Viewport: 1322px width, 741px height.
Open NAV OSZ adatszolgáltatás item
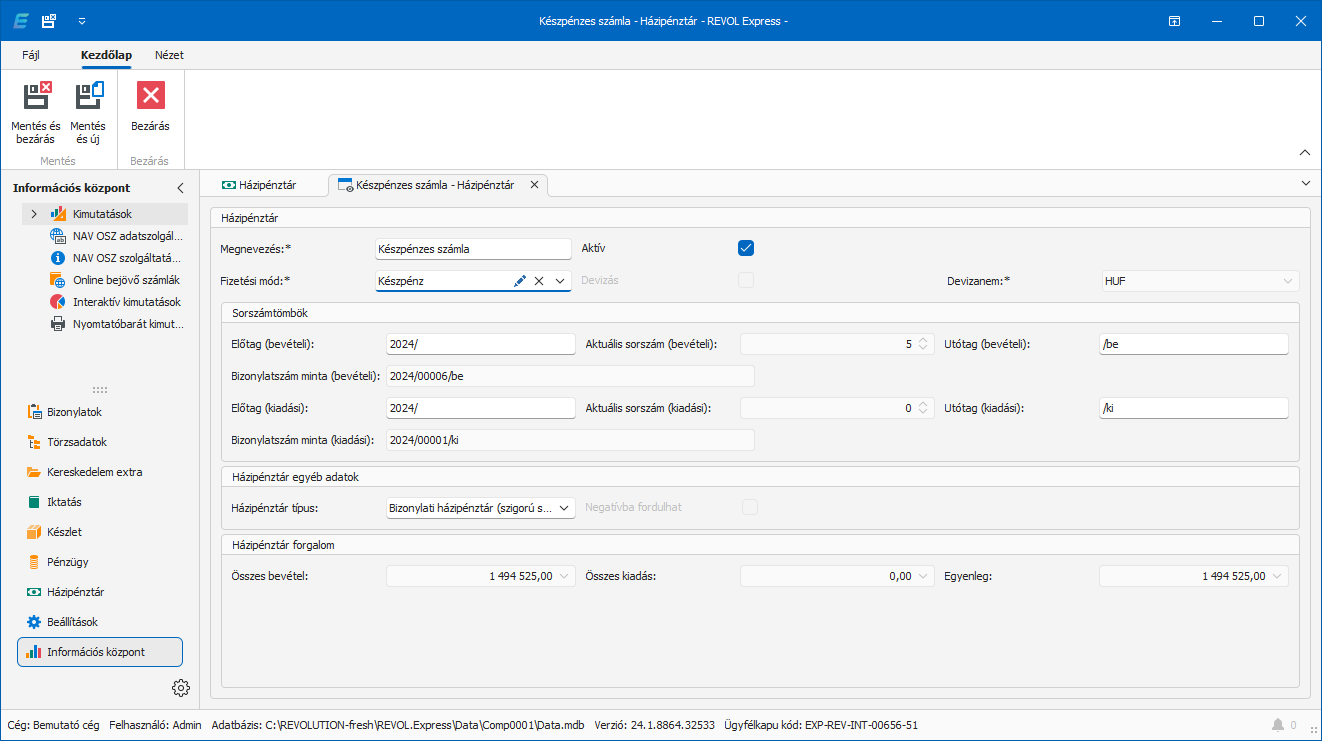click(x=127, y=236)
